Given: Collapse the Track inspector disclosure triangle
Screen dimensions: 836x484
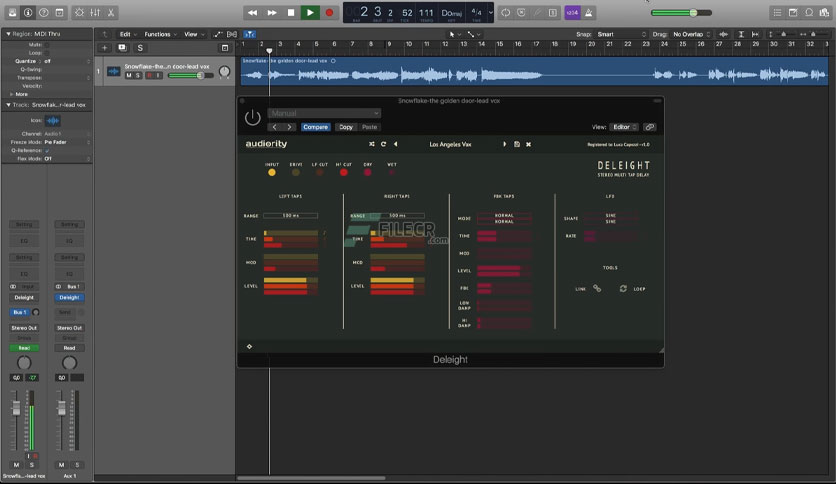Looking at the screenshot, I should [x=8, y=105].
